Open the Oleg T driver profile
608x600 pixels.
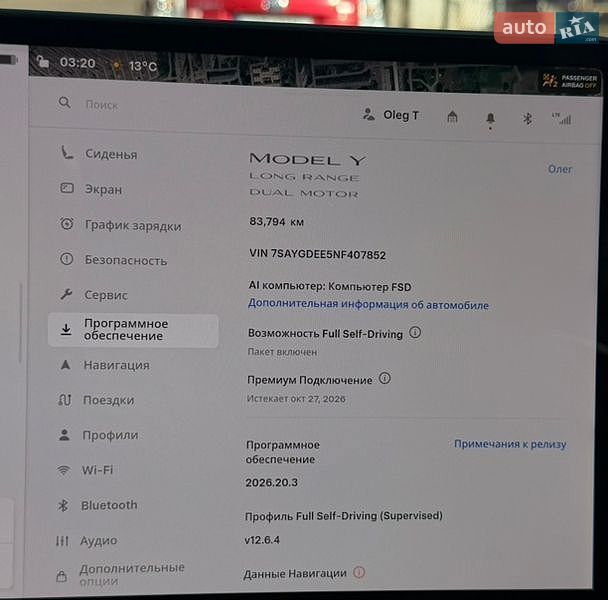(391, 115)
